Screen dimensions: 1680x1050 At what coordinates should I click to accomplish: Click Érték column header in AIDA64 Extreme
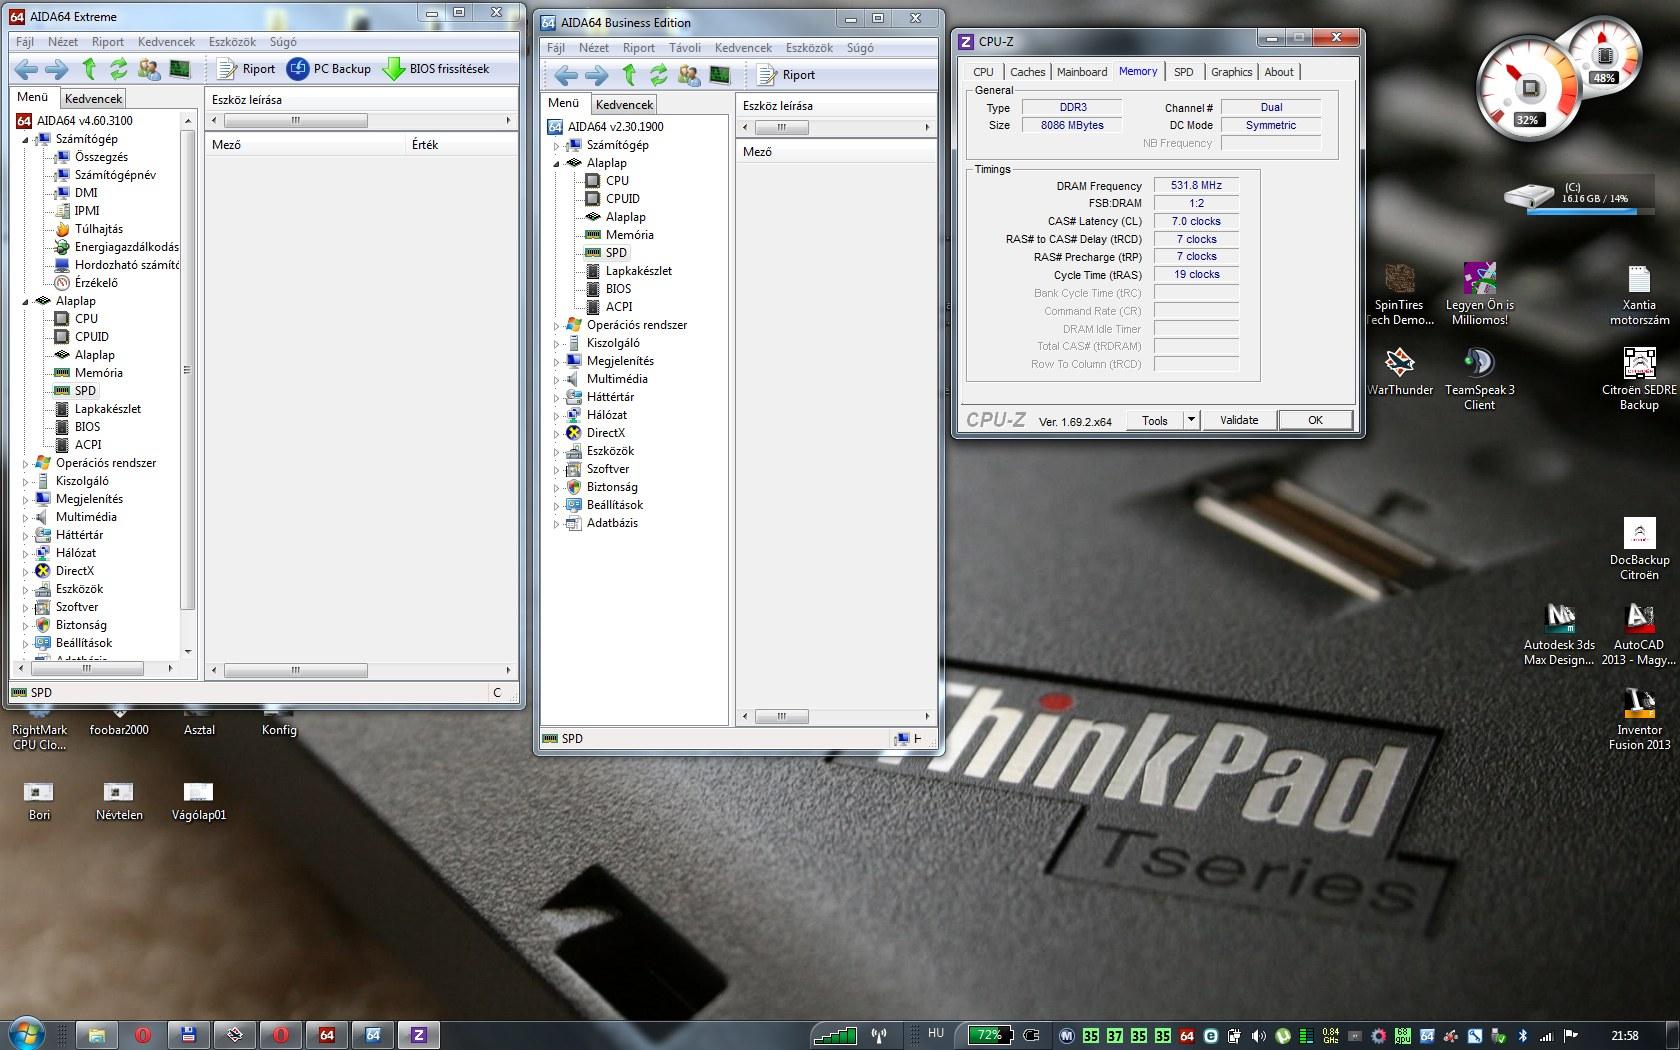coord(461,145)
